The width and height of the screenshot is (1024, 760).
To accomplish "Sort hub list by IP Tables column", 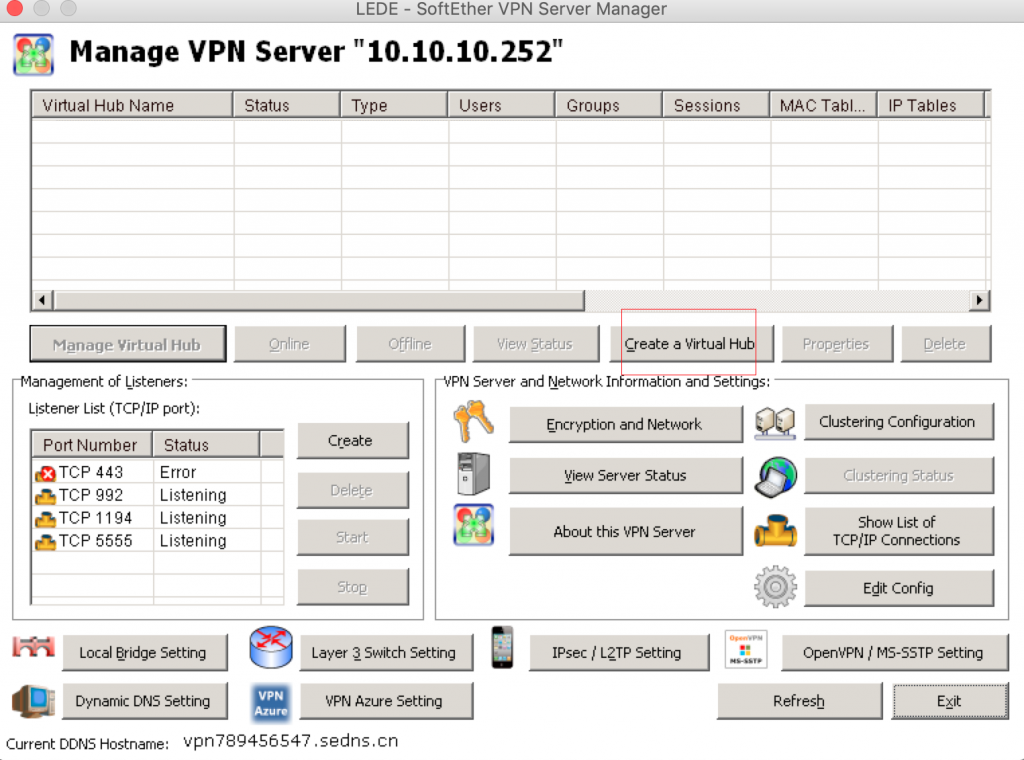I will click(931, 105).
